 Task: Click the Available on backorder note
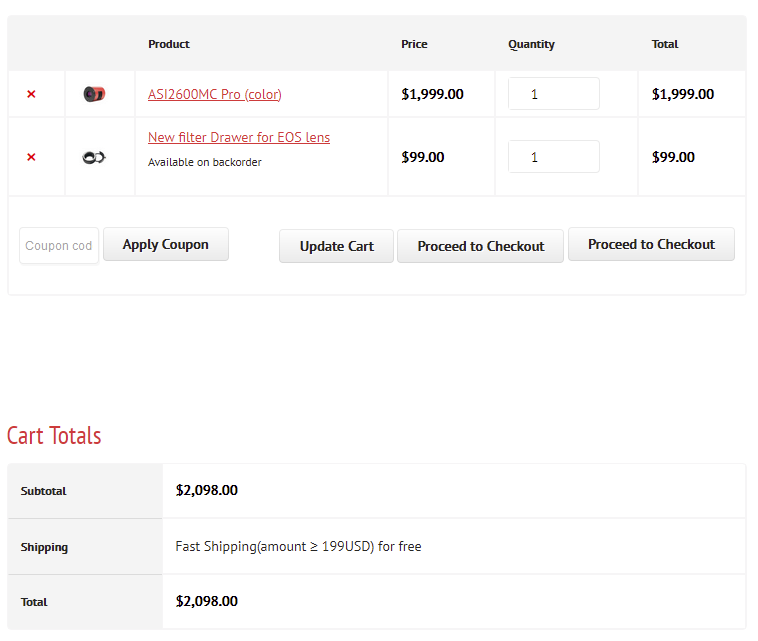point(204,162)
